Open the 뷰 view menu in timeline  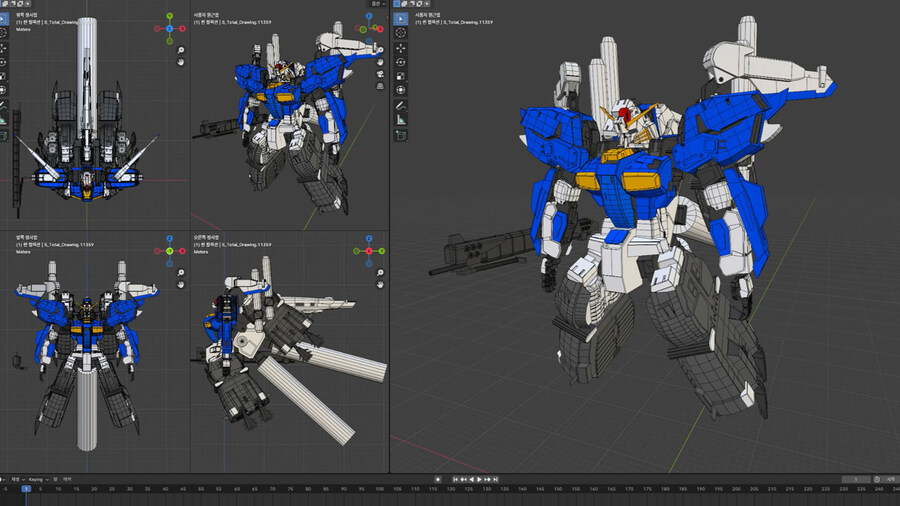[x=55, y=479]
